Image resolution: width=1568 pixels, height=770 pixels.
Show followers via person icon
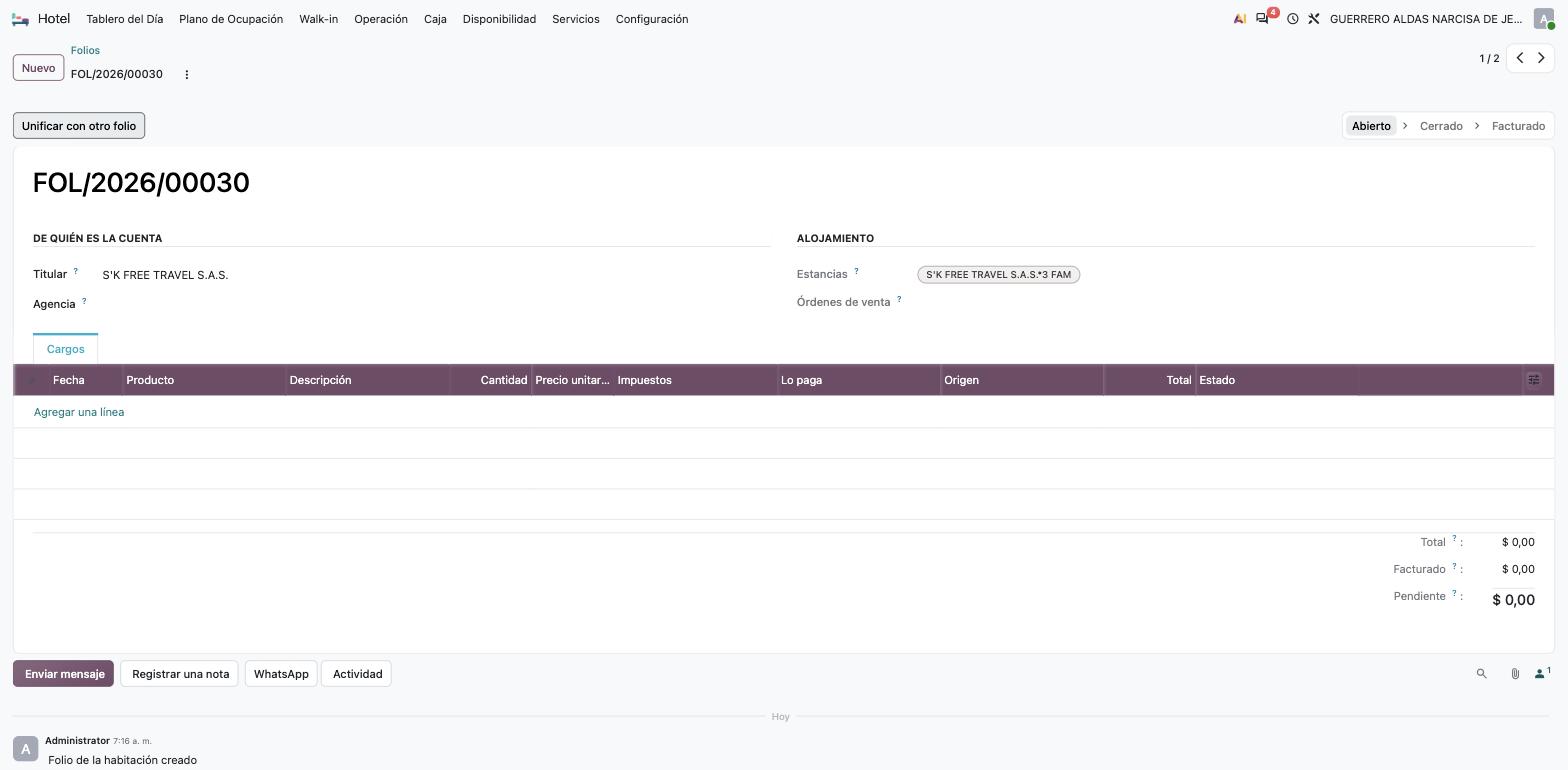pos(1542,673)
